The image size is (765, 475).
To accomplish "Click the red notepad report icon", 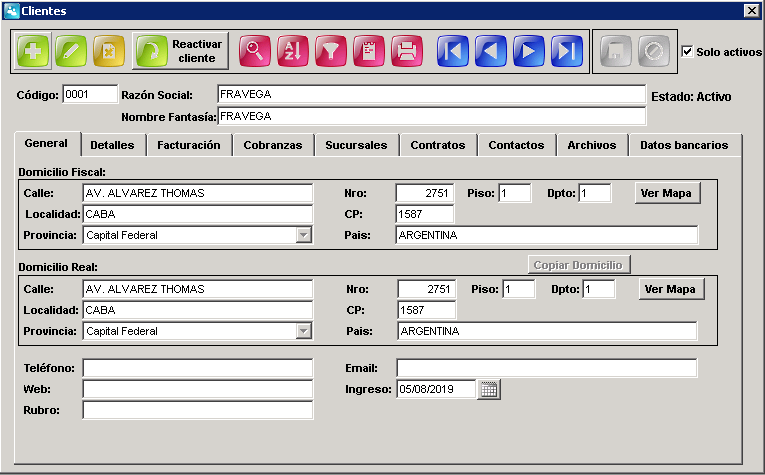I will point(369,51).
